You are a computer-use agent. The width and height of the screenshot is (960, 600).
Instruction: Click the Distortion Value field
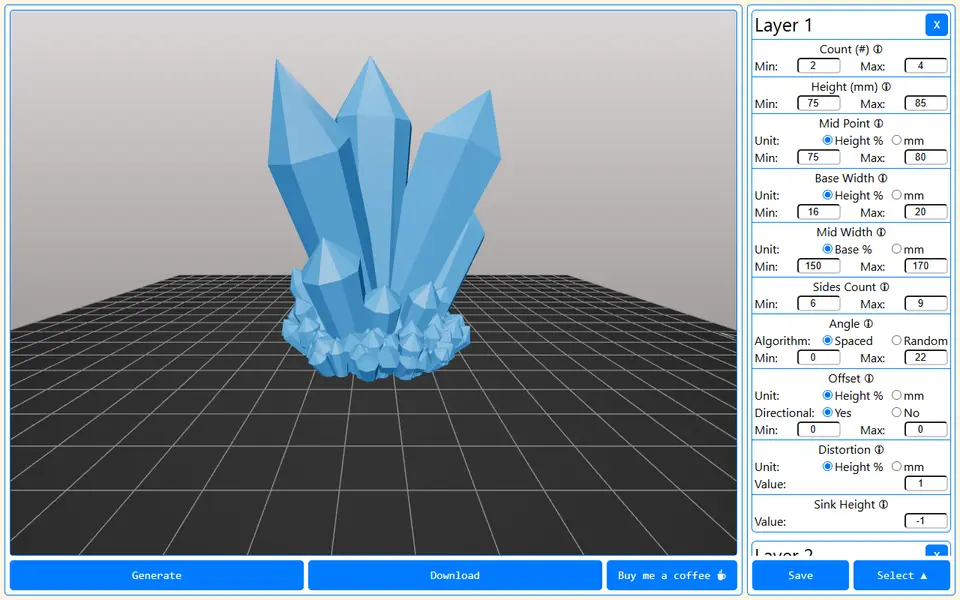926,484
